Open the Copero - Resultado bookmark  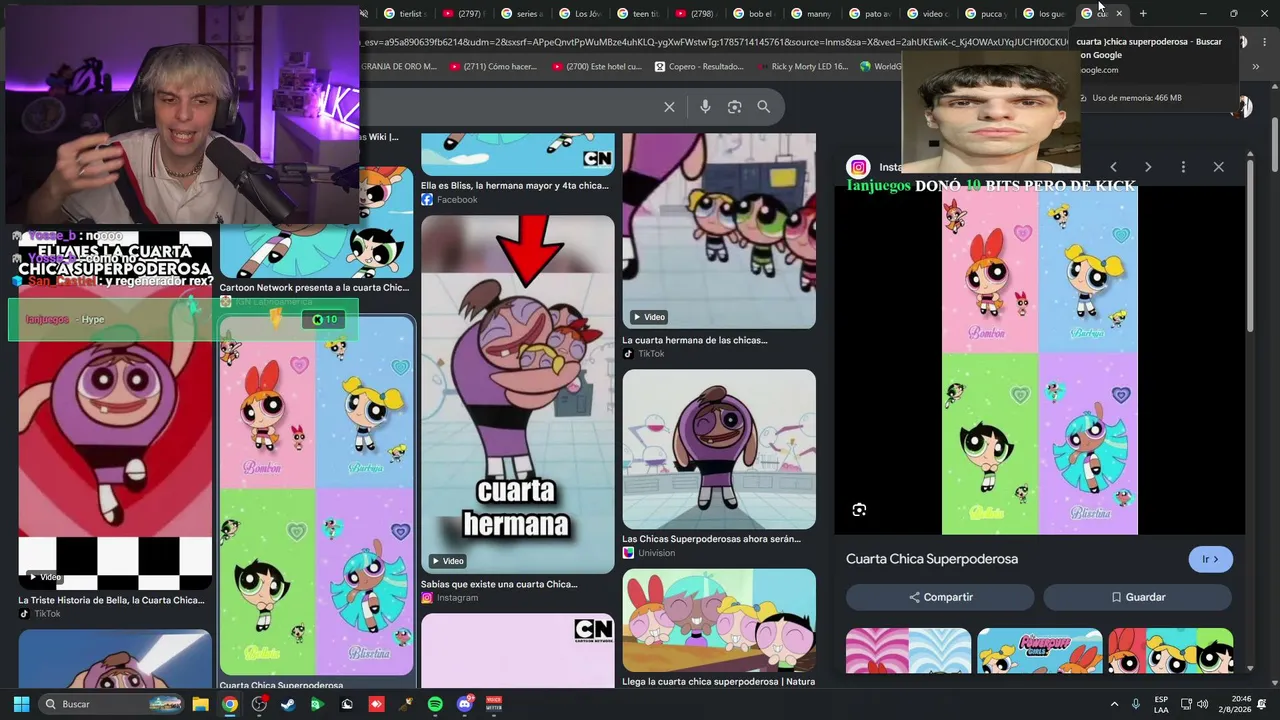click(700, 67)
